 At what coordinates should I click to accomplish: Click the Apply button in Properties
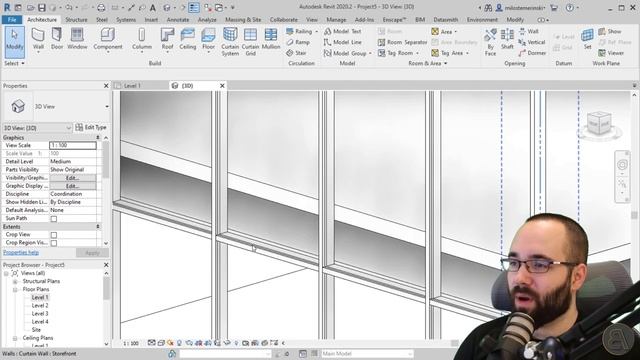click(x=92, y=253)
